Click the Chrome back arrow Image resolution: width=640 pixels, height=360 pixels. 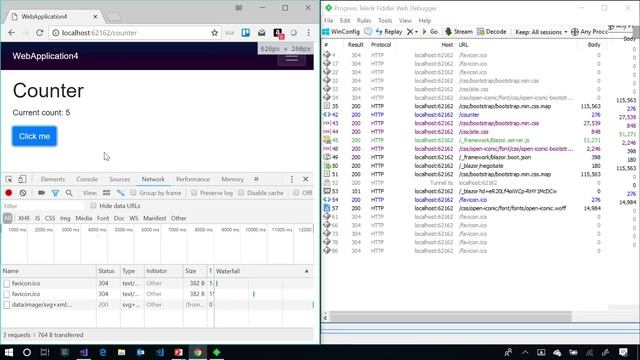coord(11,33)
